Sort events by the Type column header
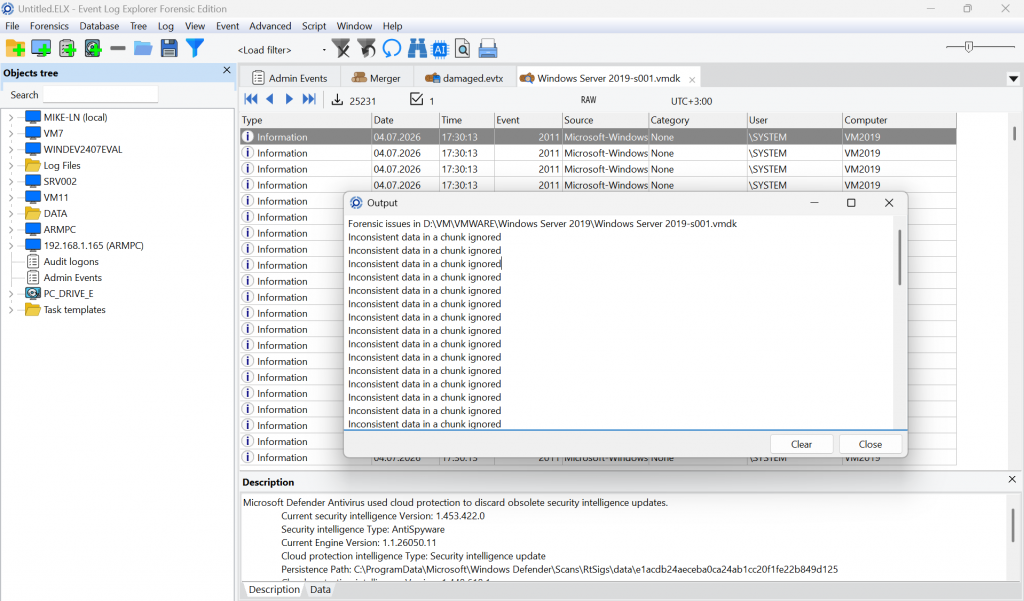The width and height of the screenshot is (1024, 601). point(305,120)
